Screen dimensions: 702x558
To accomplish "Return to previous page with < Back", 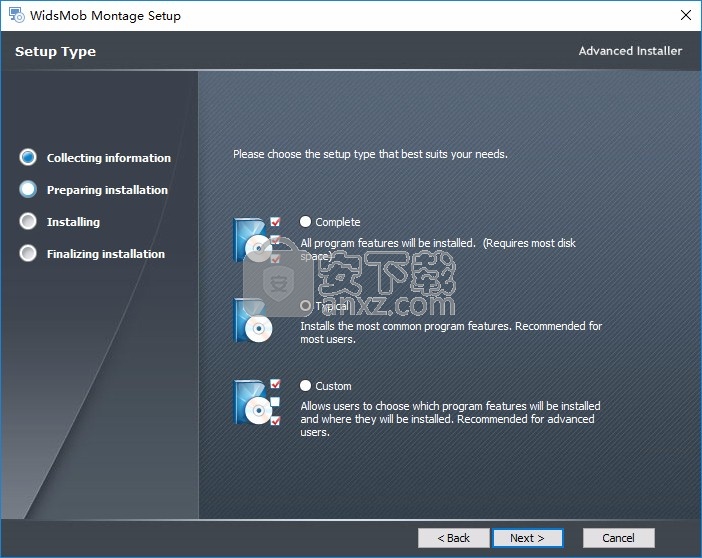I will coord(454,538).
